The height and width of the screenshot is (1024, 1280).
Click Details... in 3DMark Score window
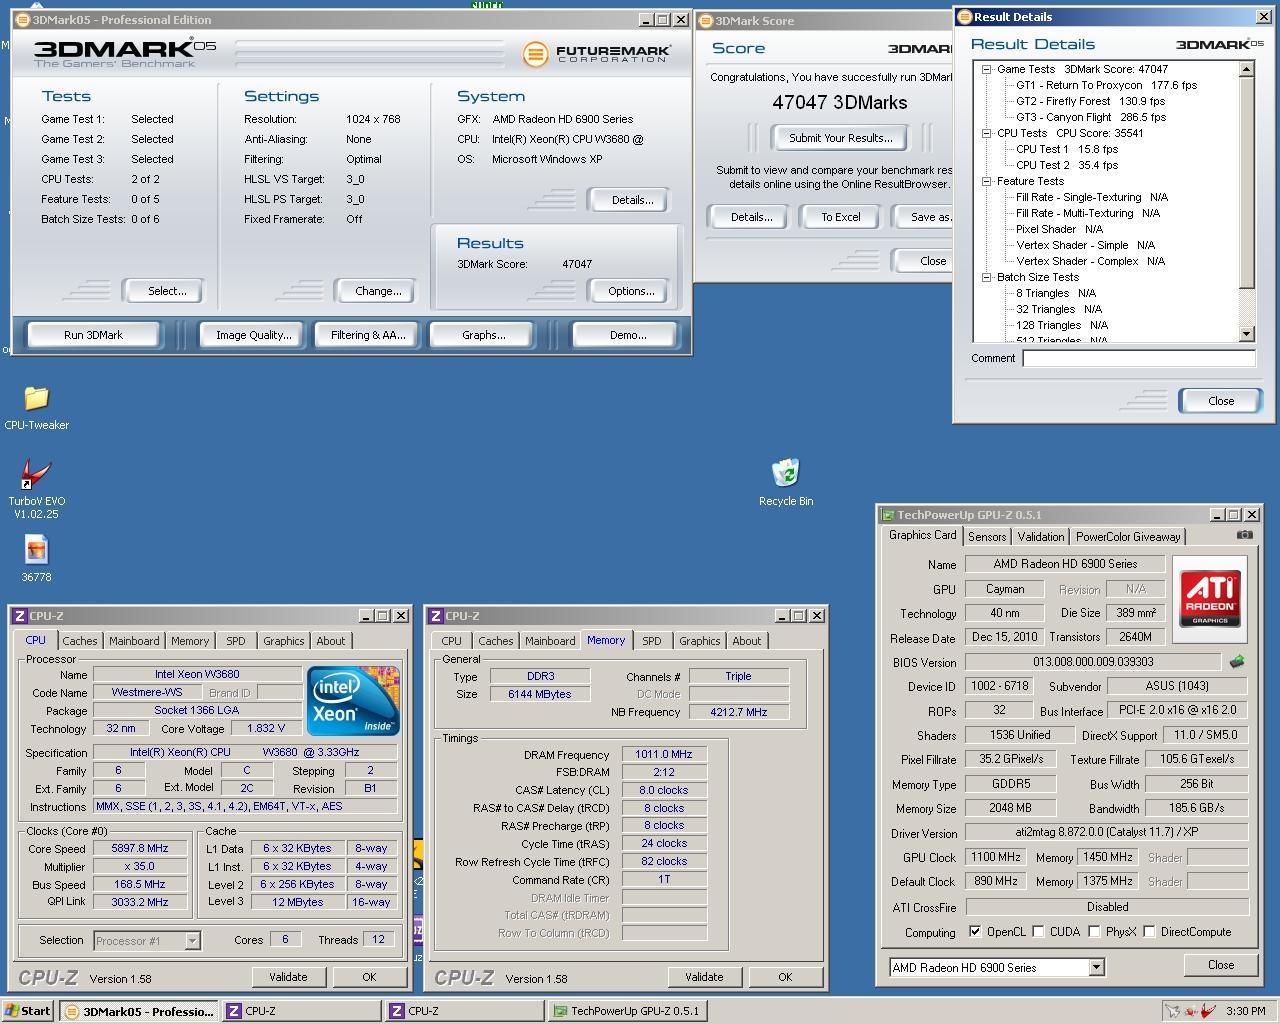tap(751, 217)
